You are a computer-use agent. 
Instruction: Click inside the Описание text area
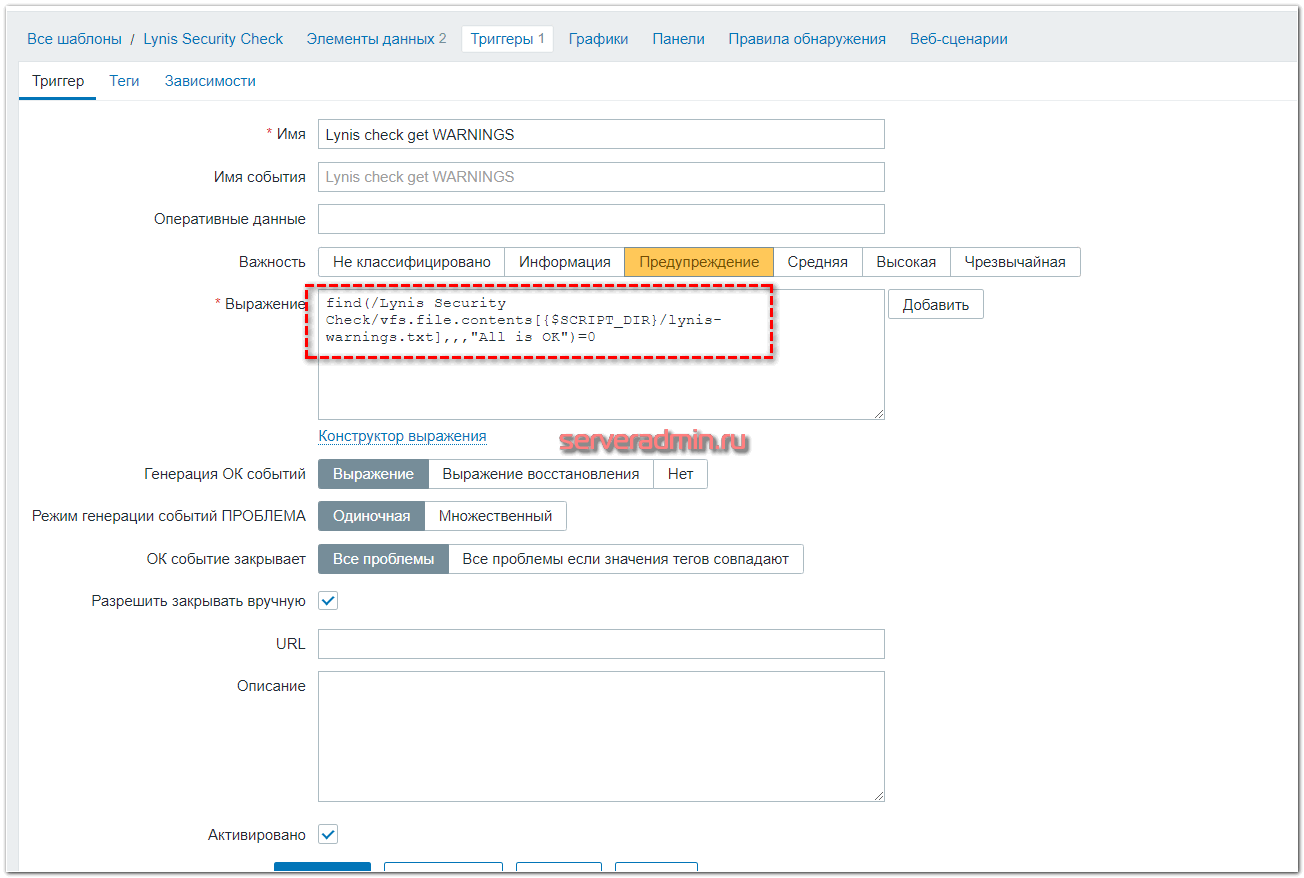(x=601, y=736)
